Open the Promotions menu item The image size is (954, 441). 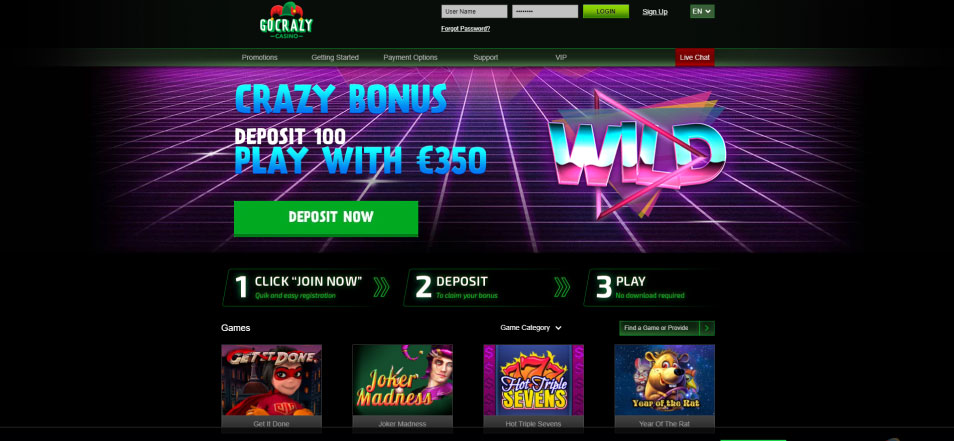[x=260, y=58]
